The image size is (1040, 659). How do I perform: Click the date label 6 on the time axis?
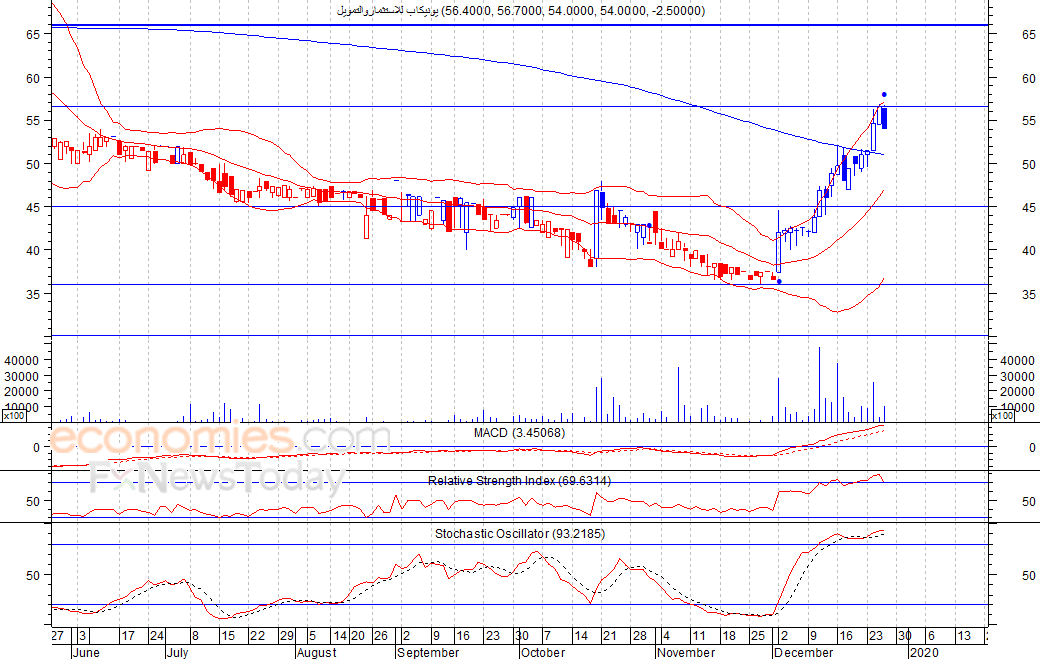pos(931,636)
